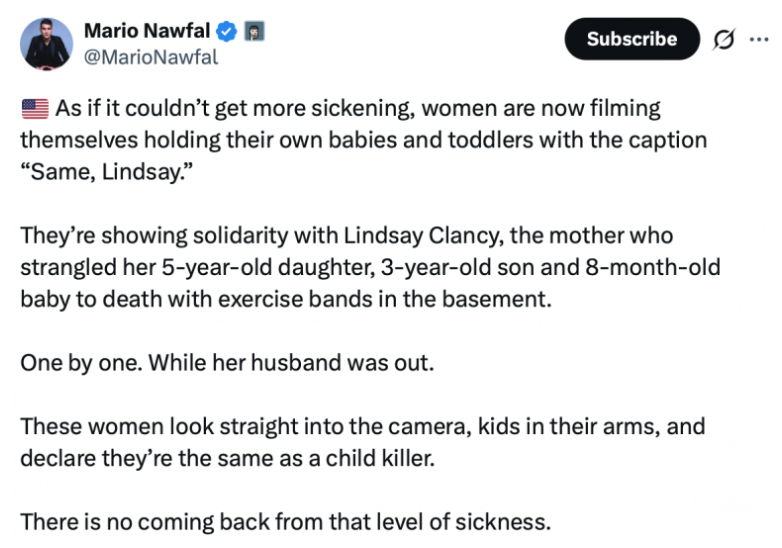
Task: Open the Grok slashed-circle icon
Action: 724,39
